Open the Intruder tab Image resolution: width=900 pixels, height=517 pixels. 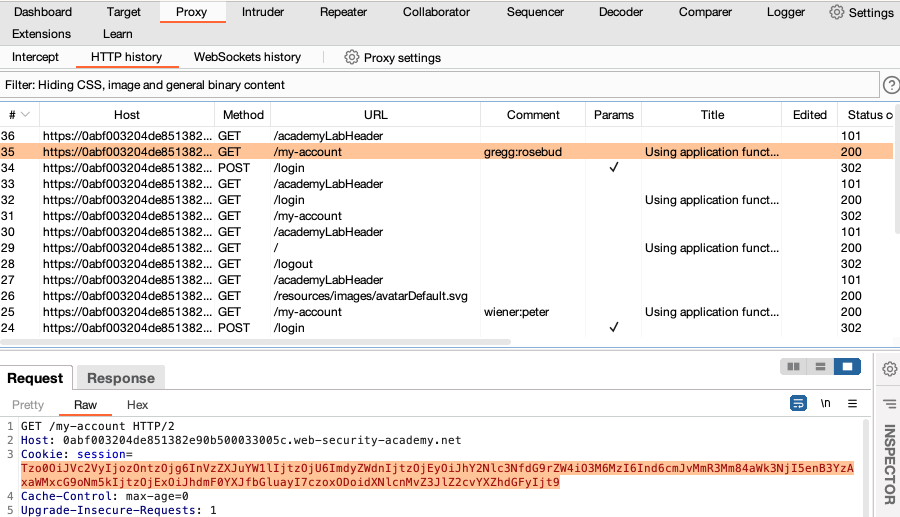click(x=263, y=12)
